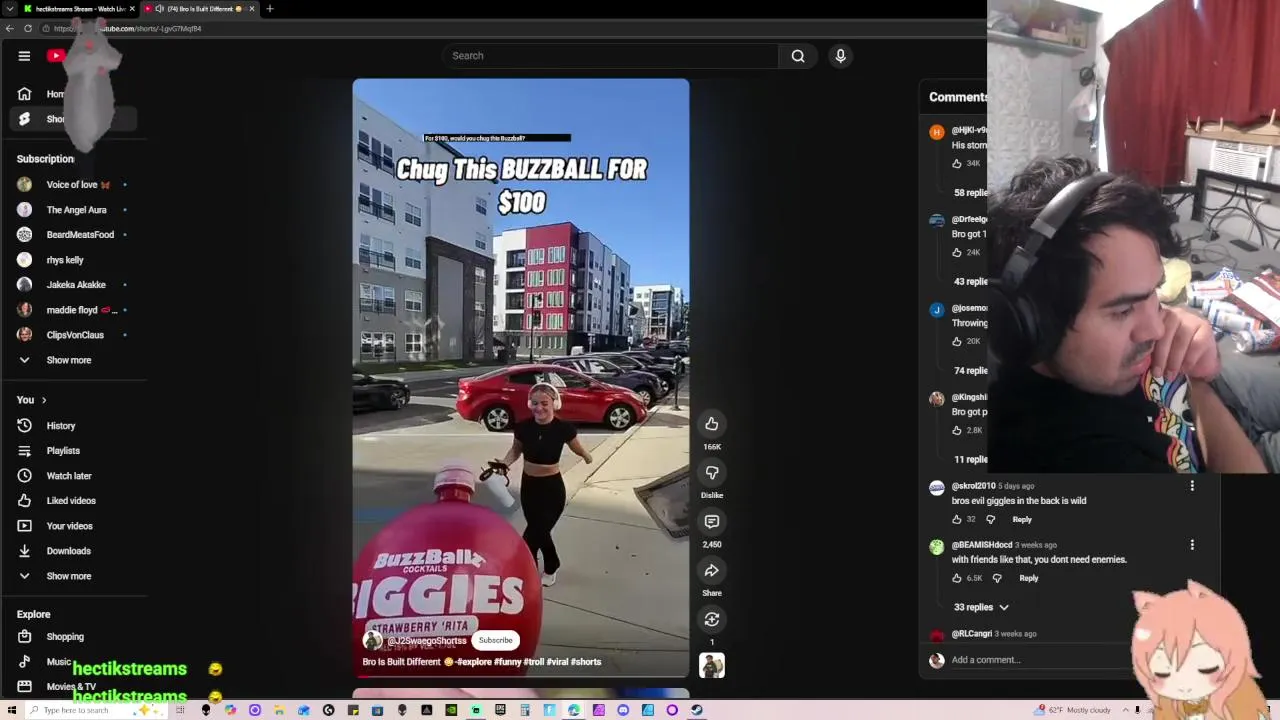This screenshot has height=720, width=1280.
Task: Go back with the browser back arrow
Action: [x=10, y=28]
